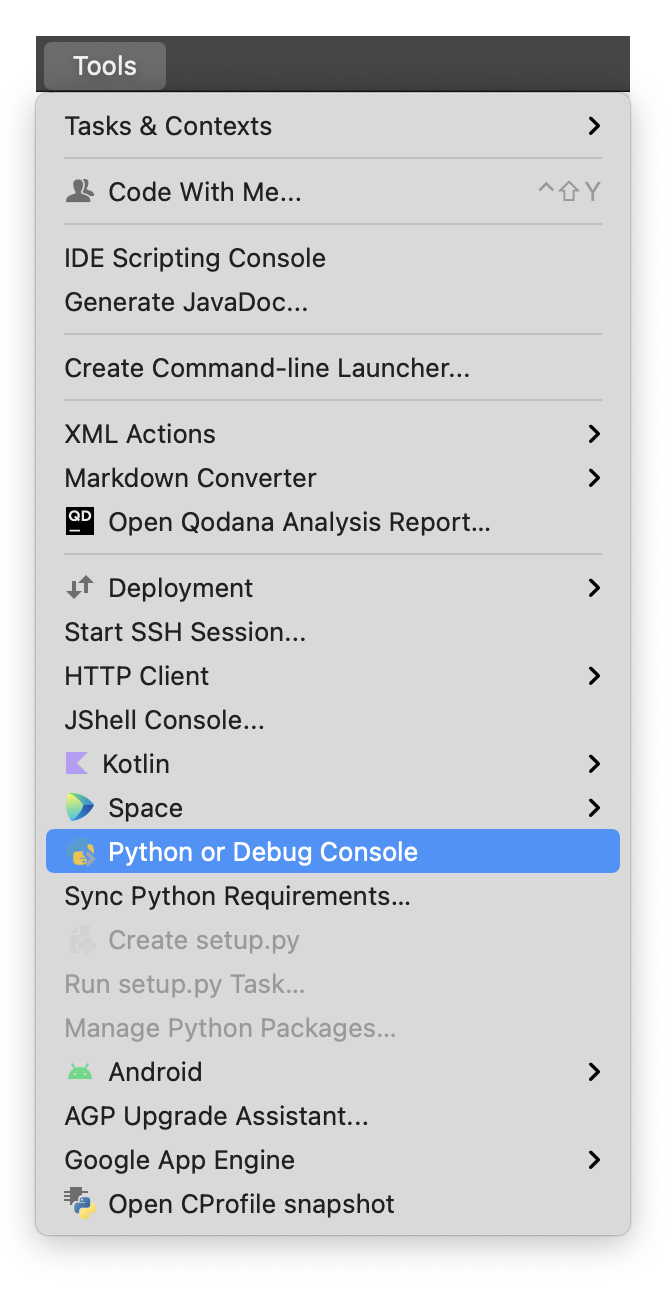668x1290 pixels.
Task: Expand the Google App Engine chevron
Action: pyautogui.click(x=594, y=1160)
